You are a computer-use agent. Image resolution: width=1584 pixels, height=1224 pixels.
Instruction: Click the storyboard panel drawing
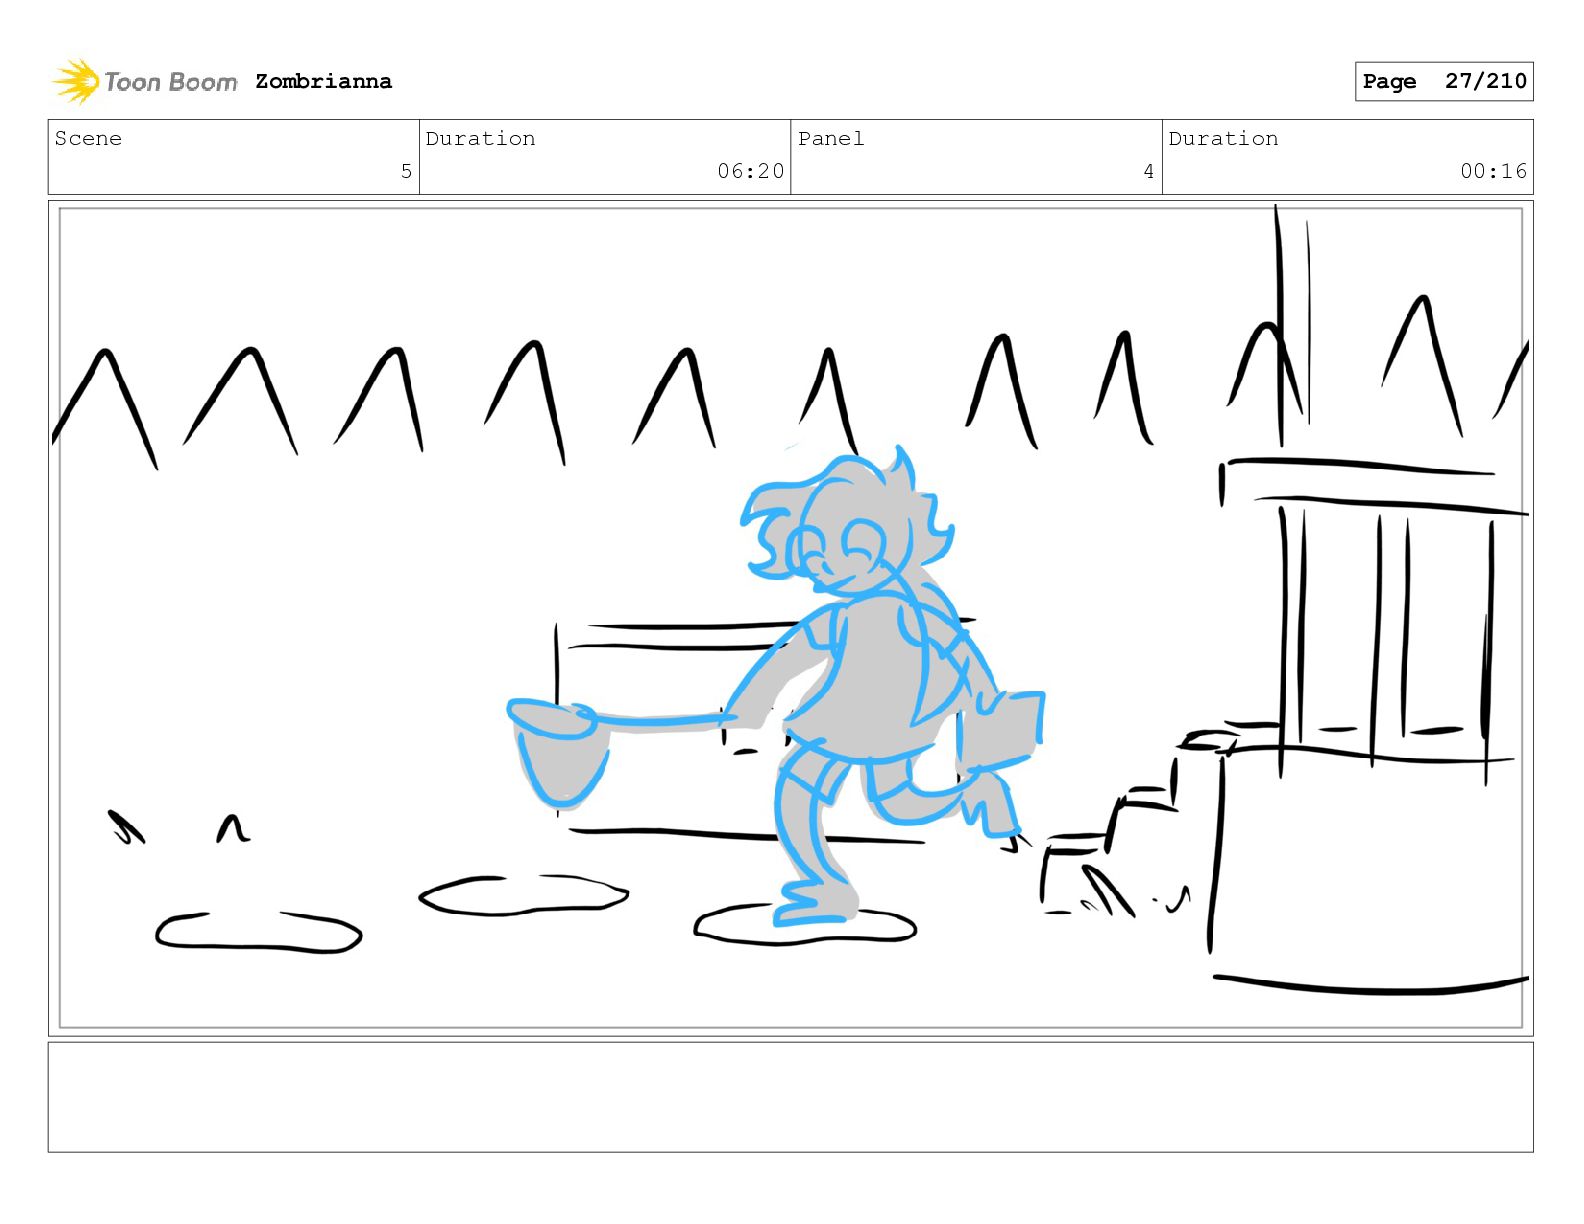tap(790, 618)
